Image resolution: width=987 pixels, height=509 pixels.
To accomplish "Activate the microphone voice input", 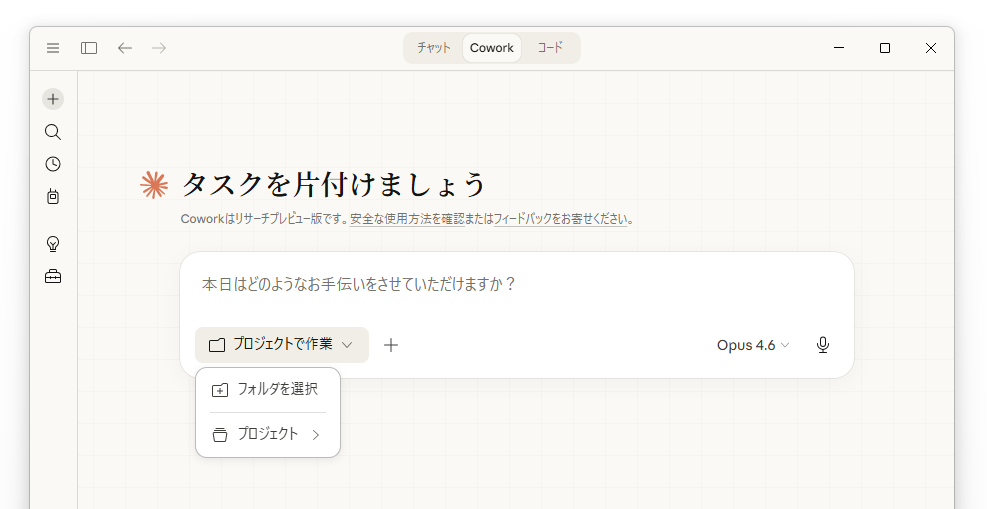I will click(x=822, y=345).
